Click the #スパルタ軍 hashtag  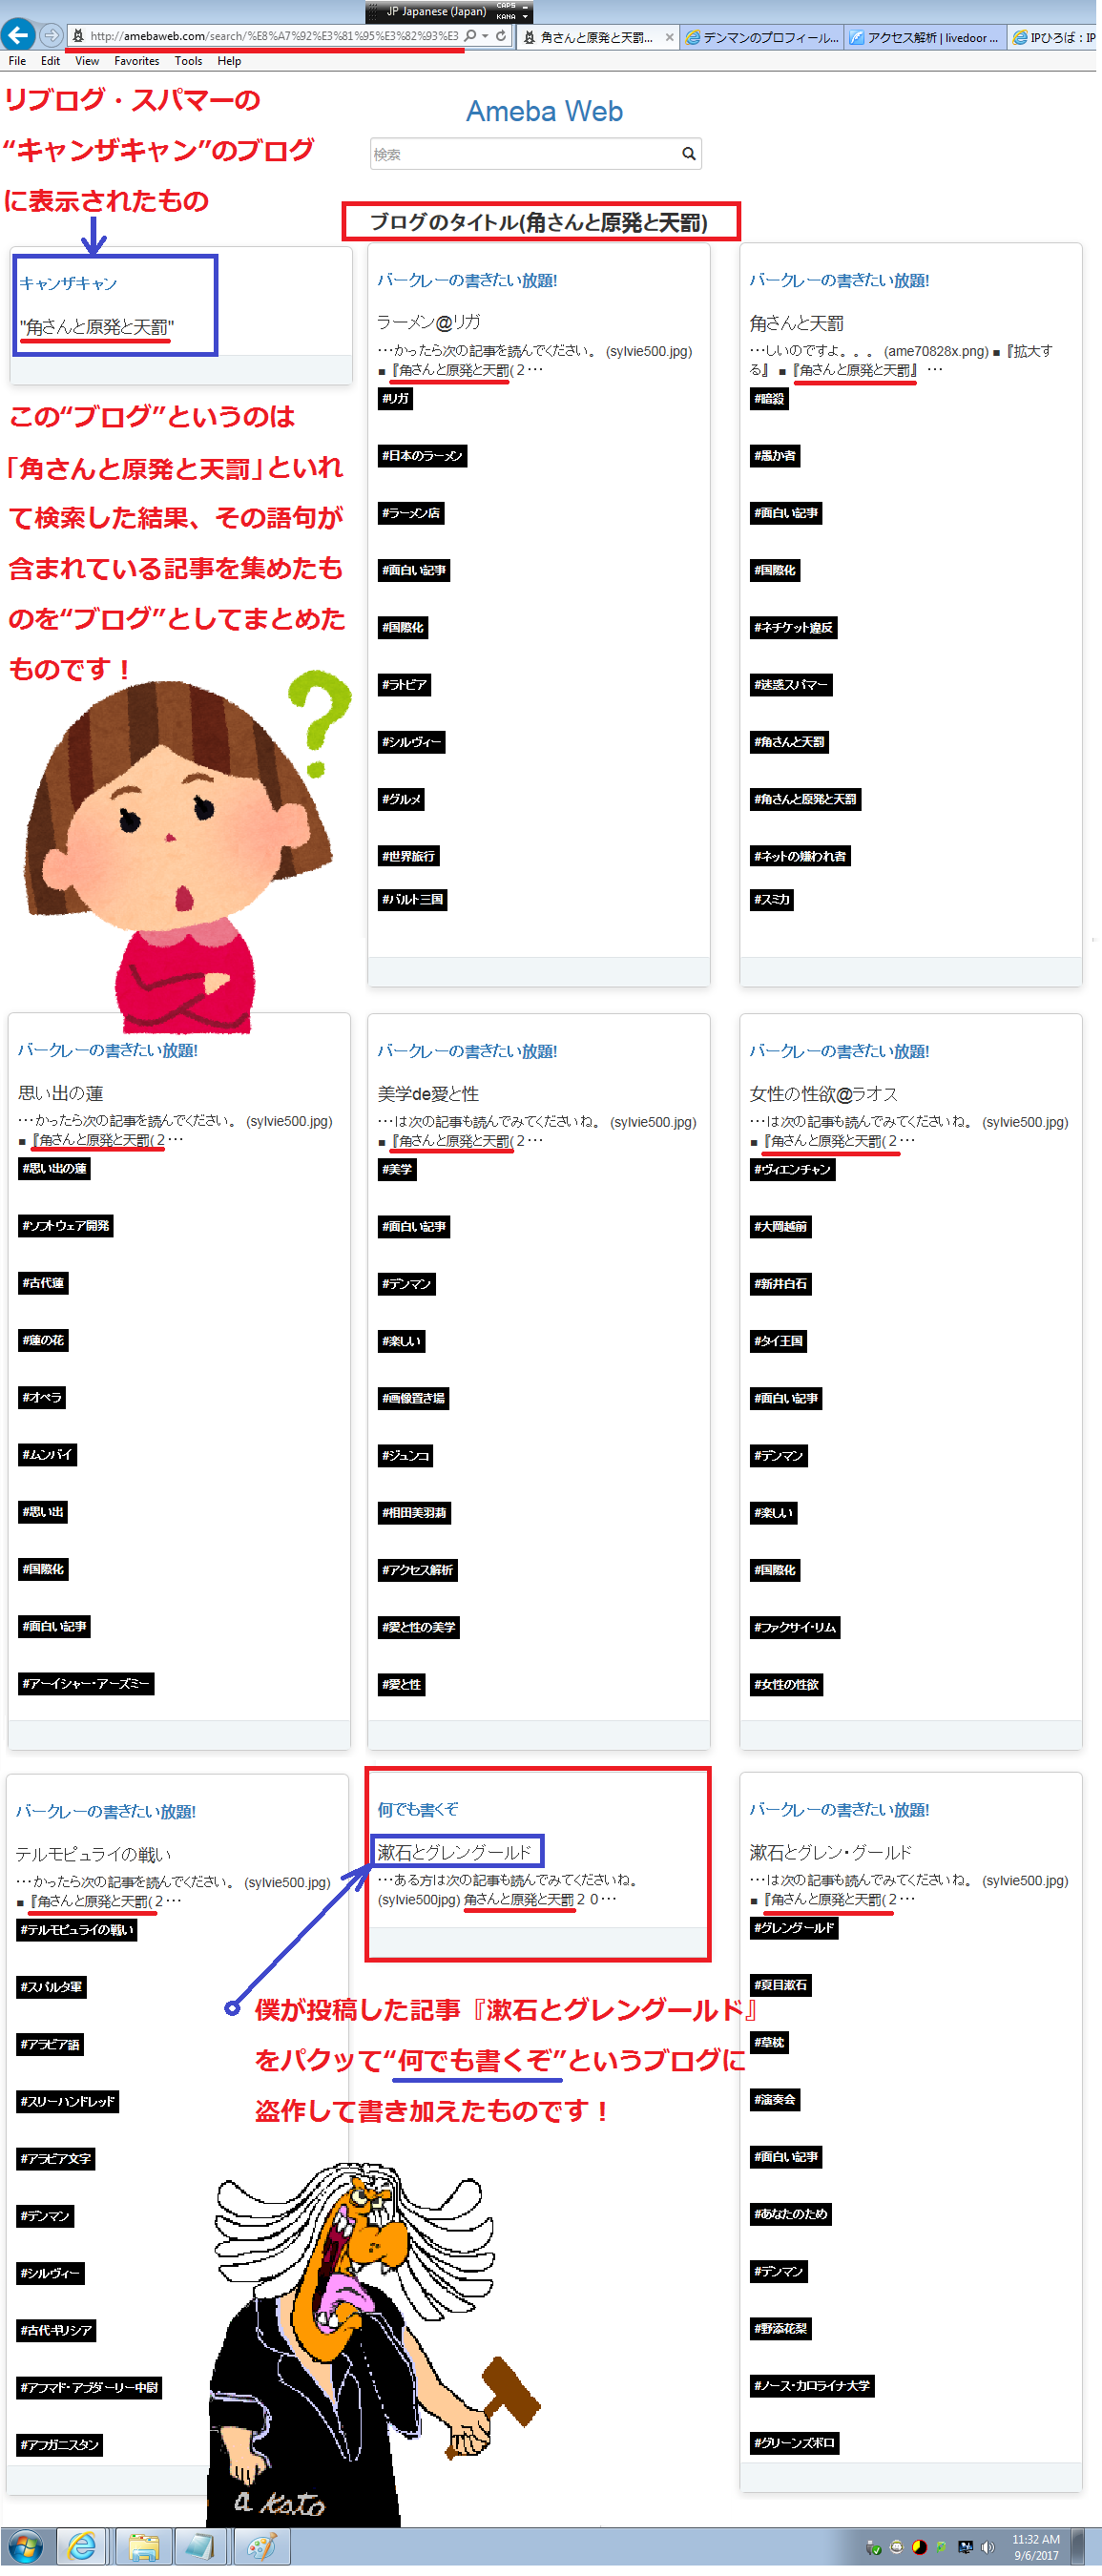coord(51,1986)
